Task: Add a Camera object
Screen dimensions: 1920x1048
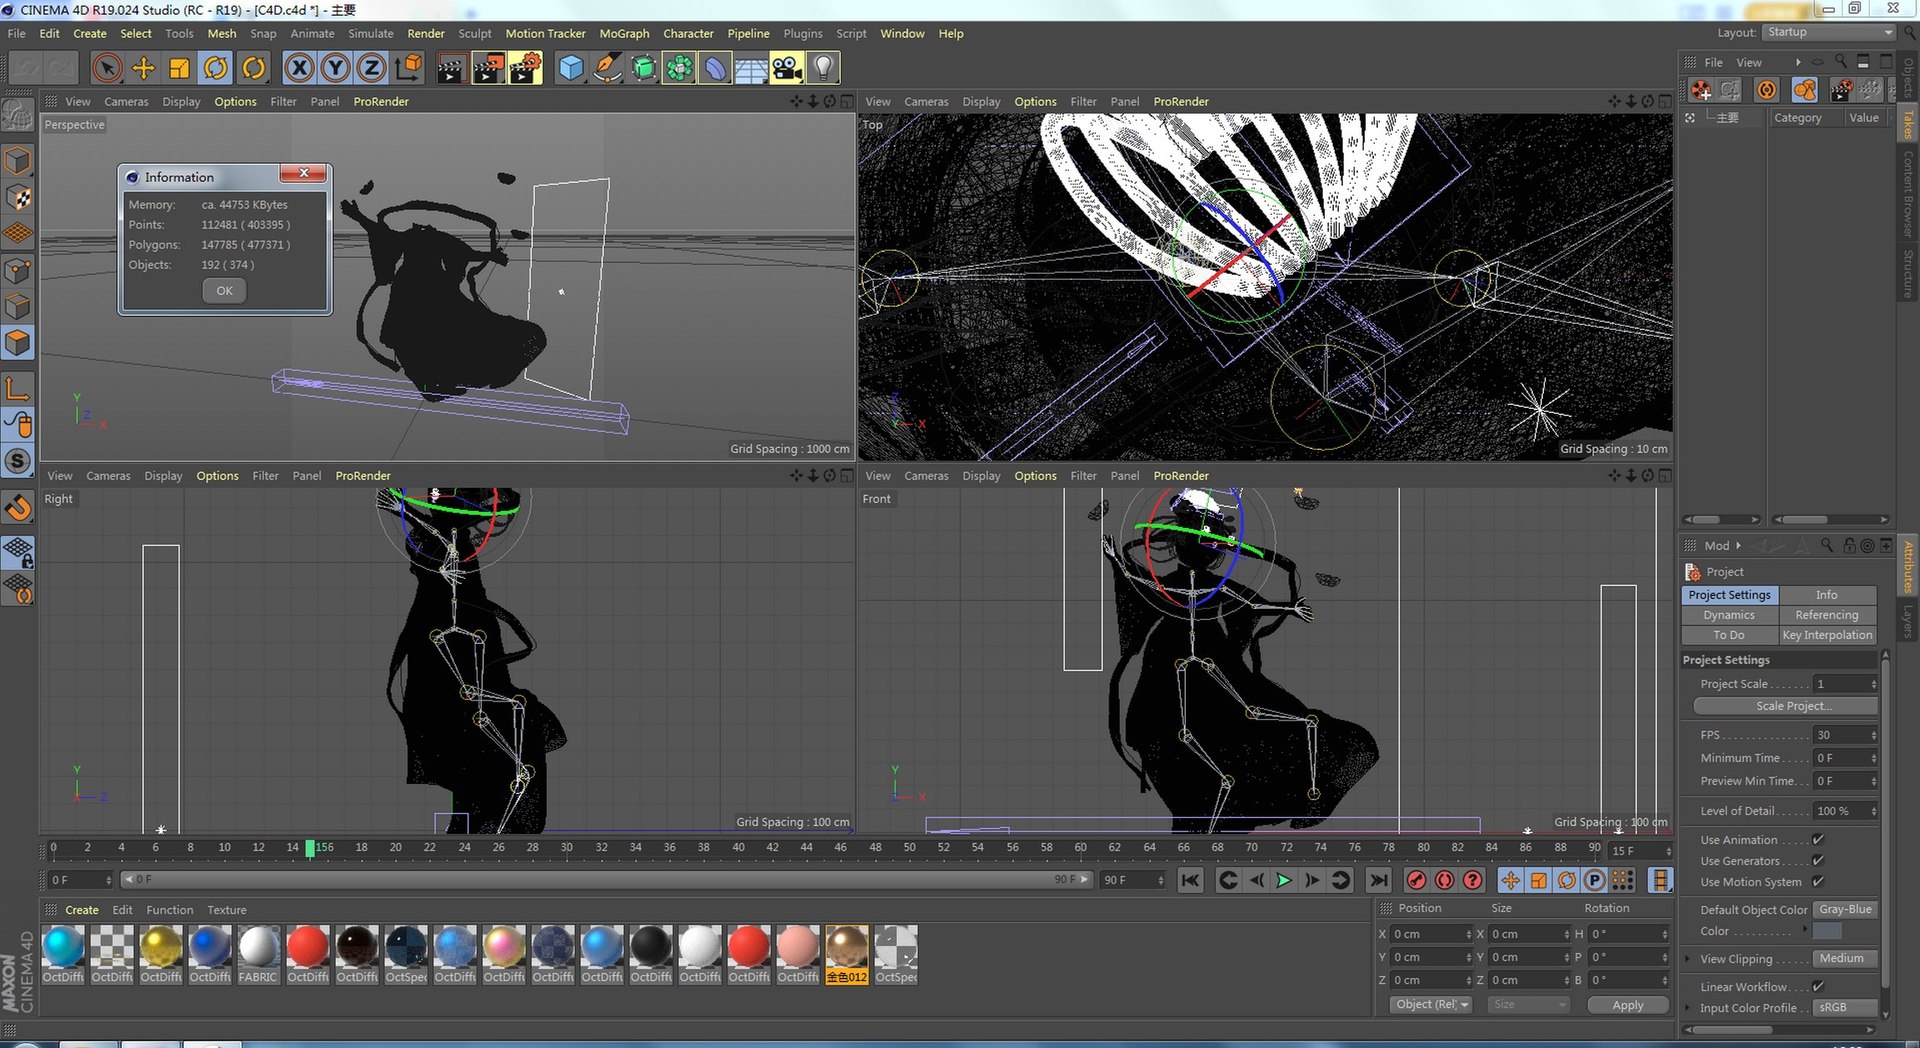Action: pyautogui.click(x=787, y=68)
